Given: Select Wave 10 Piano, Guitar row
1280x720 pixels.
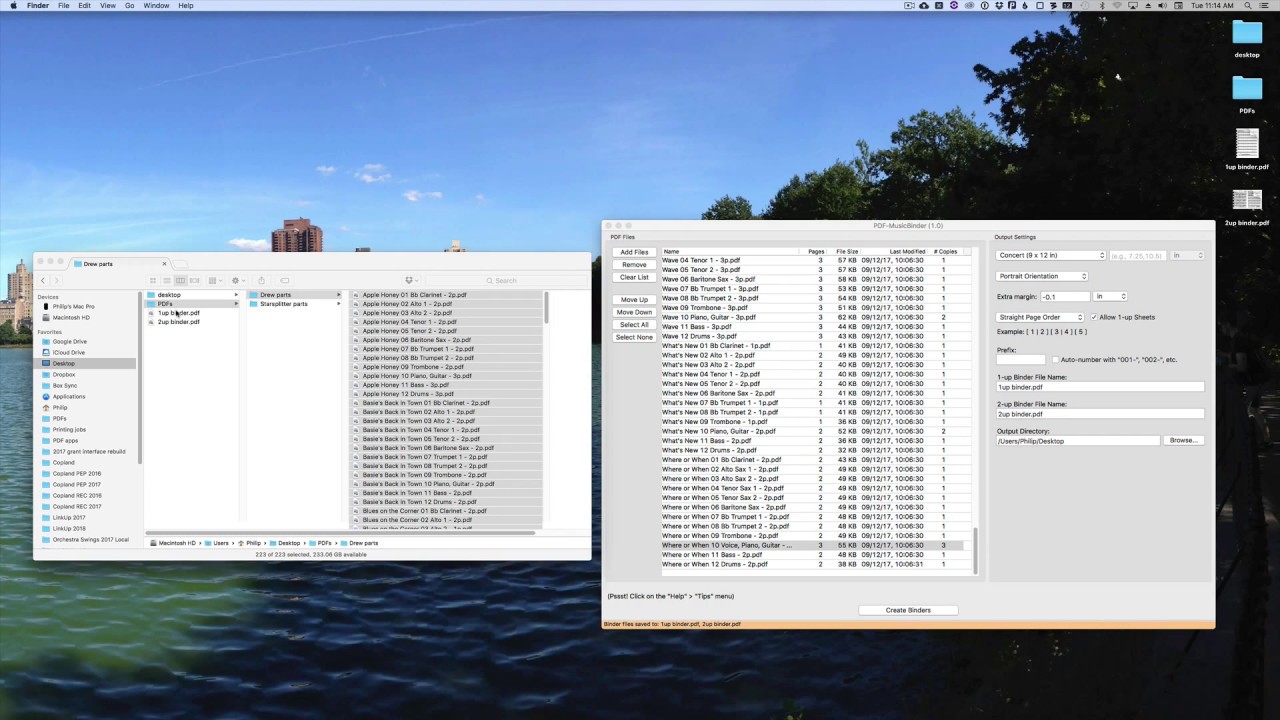Looking at the screenshot, I should 812,318.
